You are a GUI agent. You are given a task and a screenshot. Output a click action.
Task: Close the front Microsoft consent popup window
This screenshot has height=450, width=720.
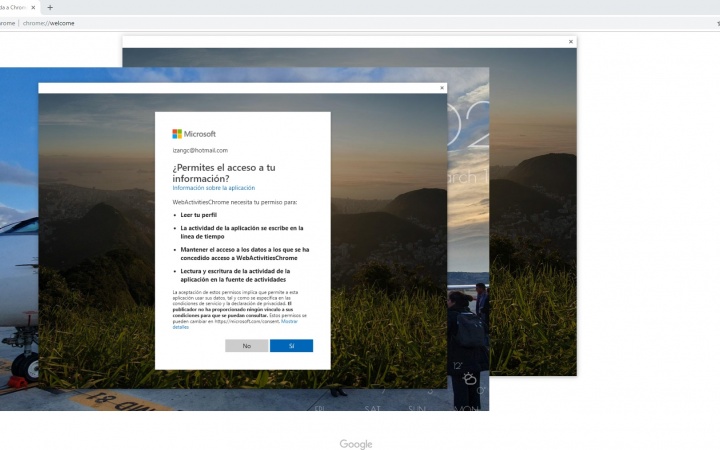[x=442, y=88]
